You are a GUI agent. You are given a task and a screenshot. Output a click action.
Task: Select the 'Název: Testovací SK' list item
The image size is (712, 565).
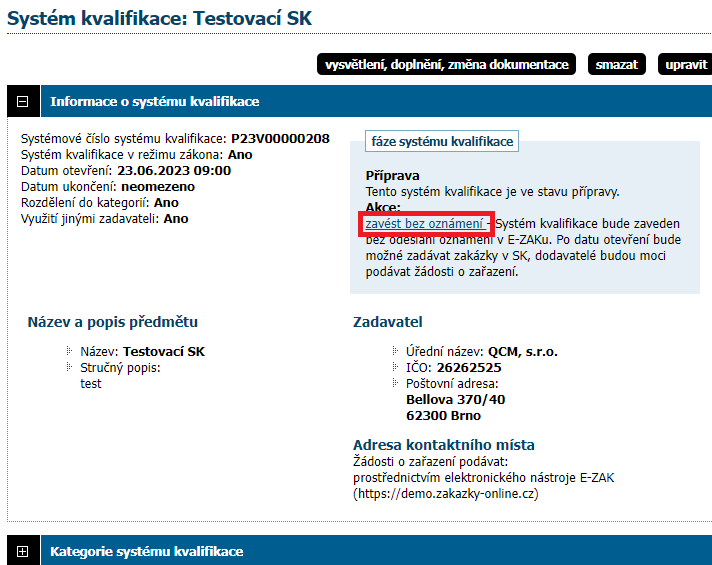click(142, 352)
